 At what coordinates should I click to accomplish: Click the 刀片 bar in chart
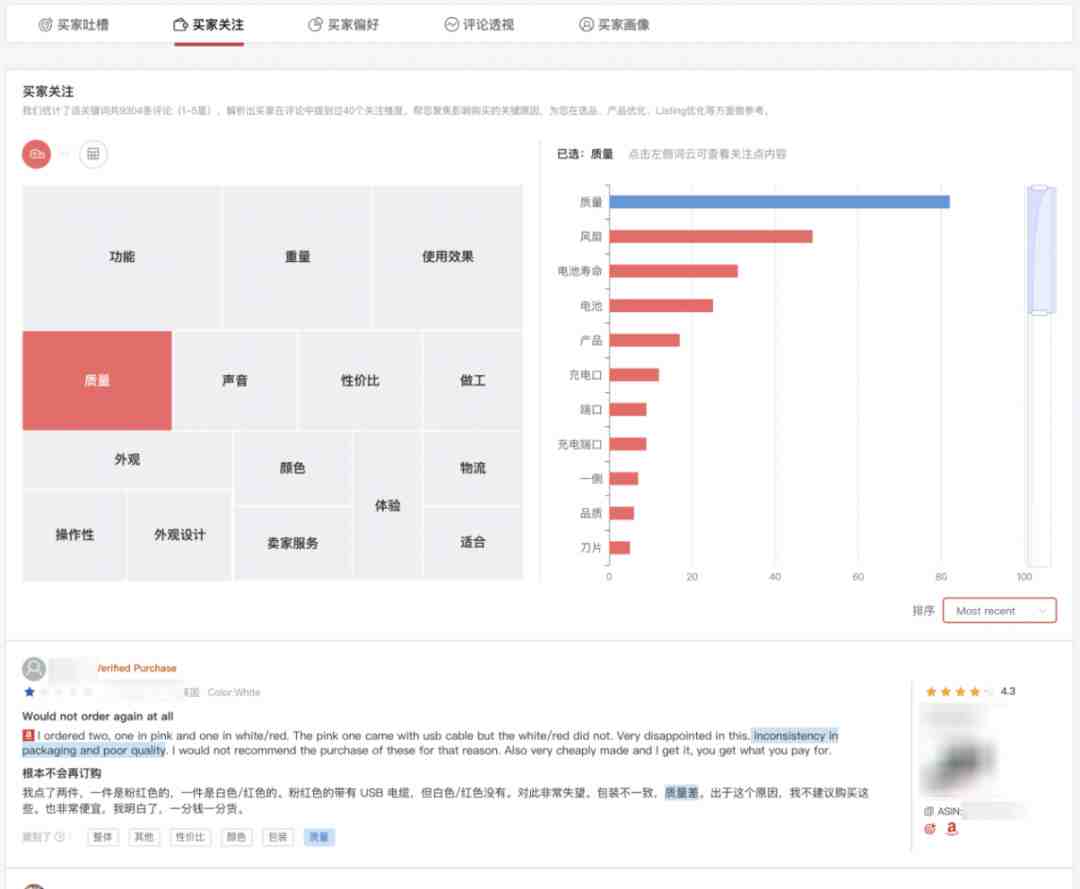pos(619,547)
